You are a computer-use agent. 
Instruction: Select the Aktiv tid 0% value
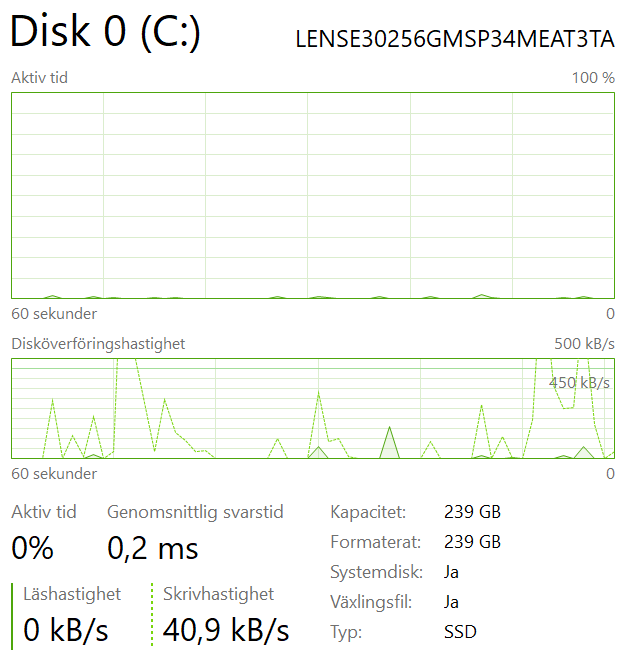pos(33,548)
